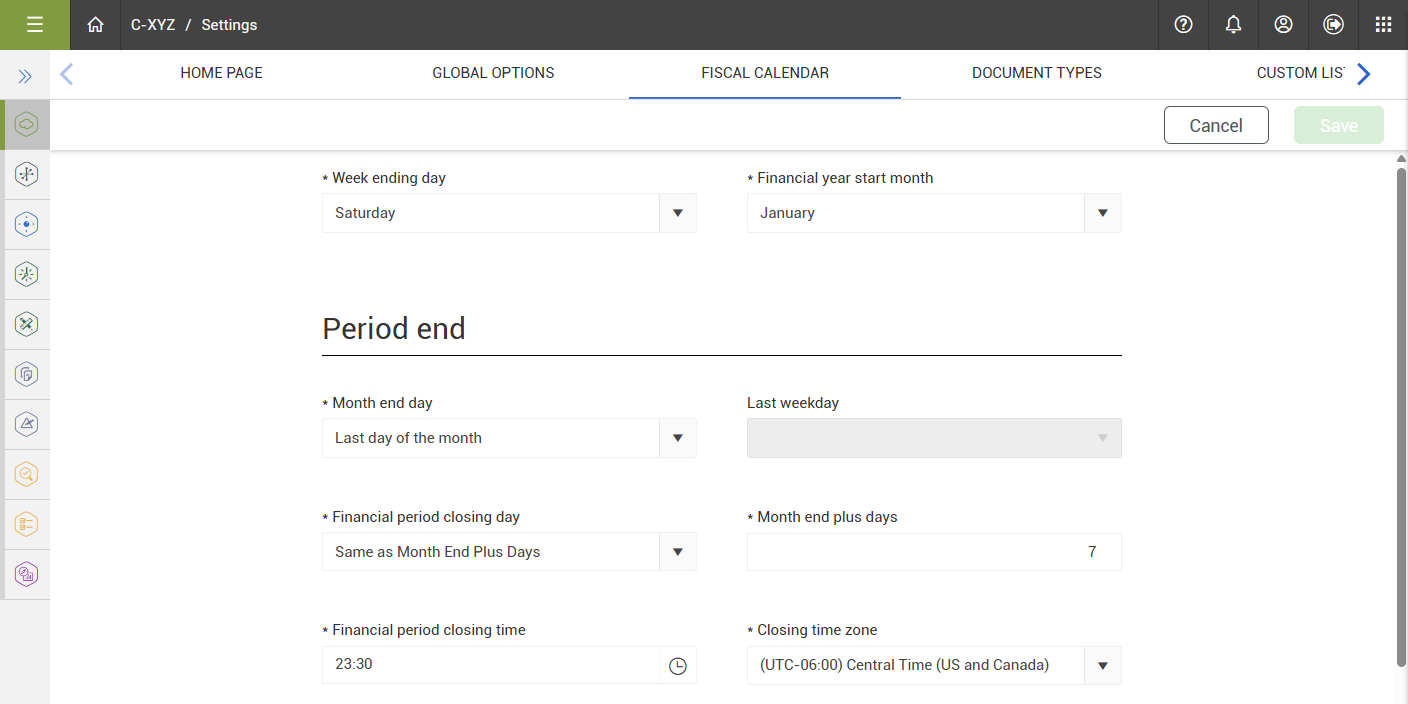Open the hamburger main menu
This screenshot has height=704, width=1408.
(35, 25)
